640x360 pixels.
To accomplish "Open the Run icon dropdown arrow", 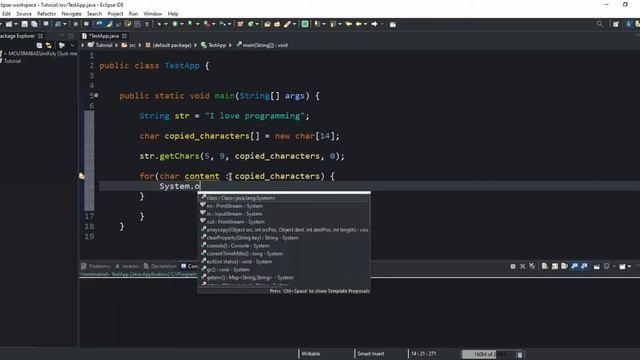I will tap(182, 24).
